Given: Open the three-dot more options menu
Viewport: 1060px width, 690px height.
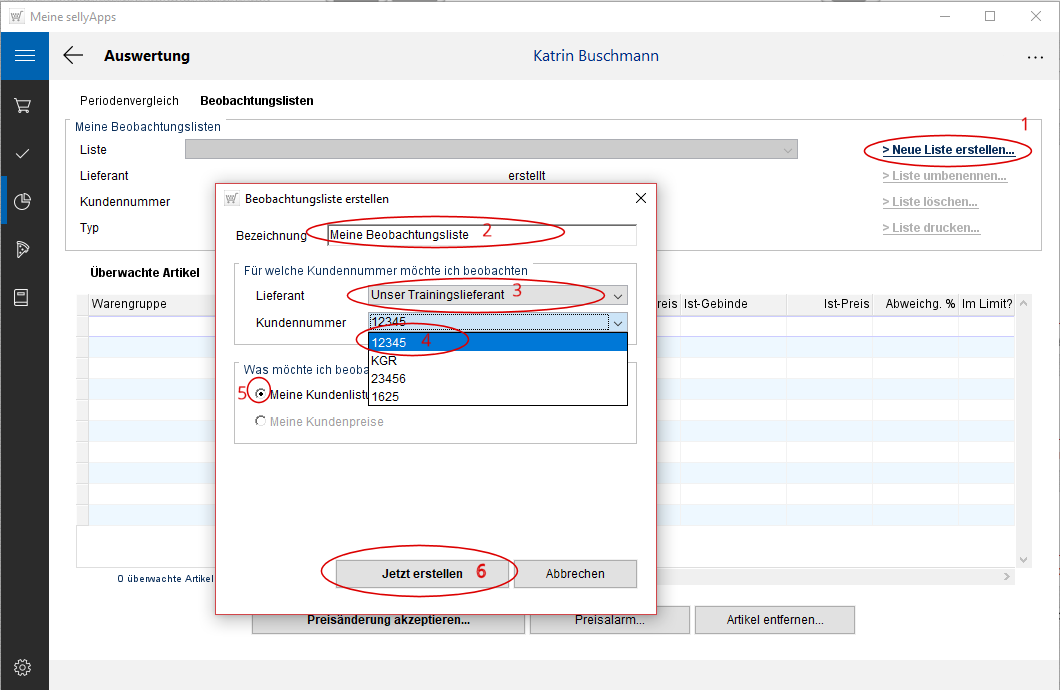Looking at the screenshot, I should click(1035, 57).
